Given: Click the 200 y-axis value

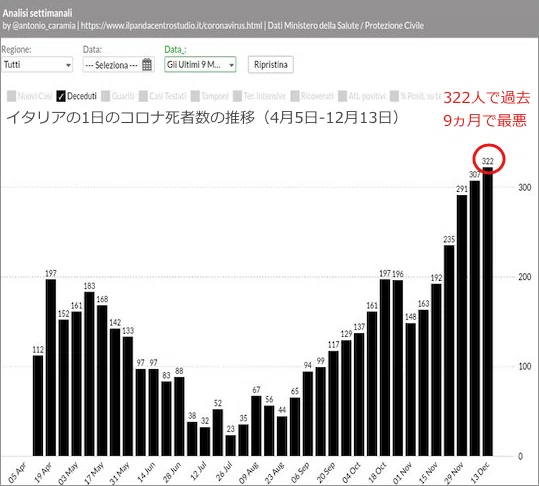Looking at the screenshot, I should click(525, 277).
